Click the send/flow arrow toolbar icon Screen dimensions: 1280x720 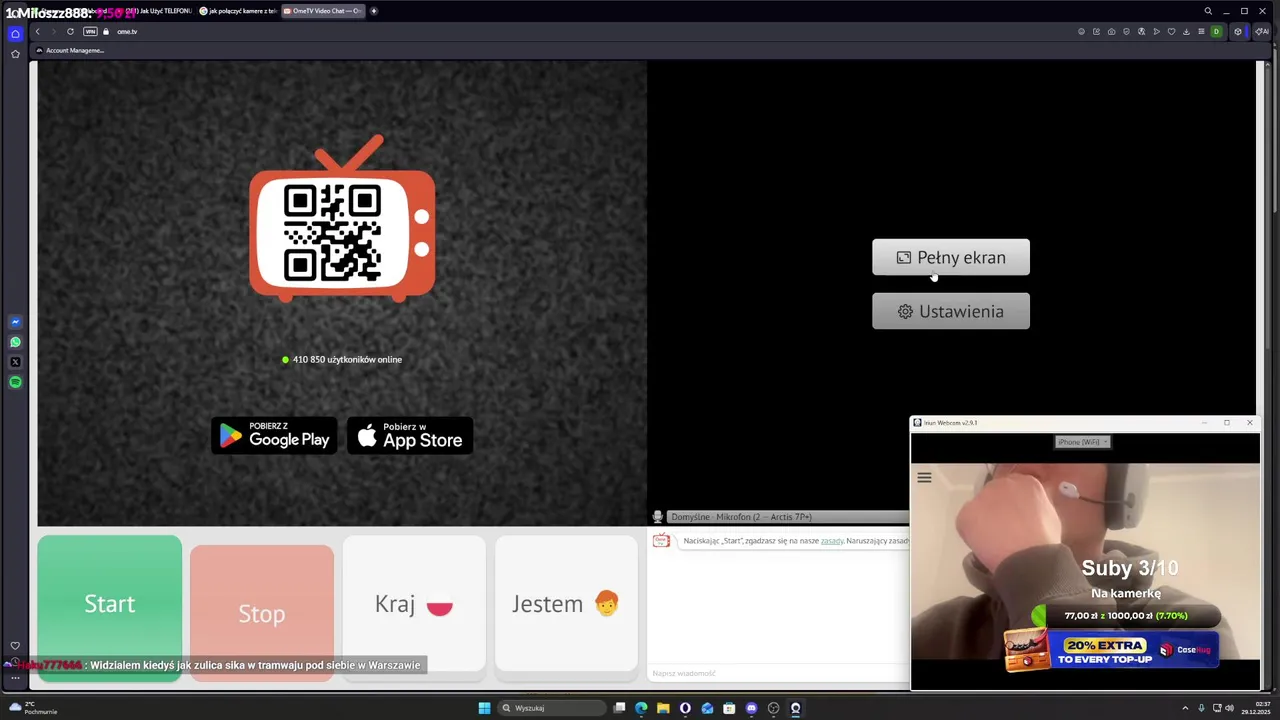pos(1157,31)
